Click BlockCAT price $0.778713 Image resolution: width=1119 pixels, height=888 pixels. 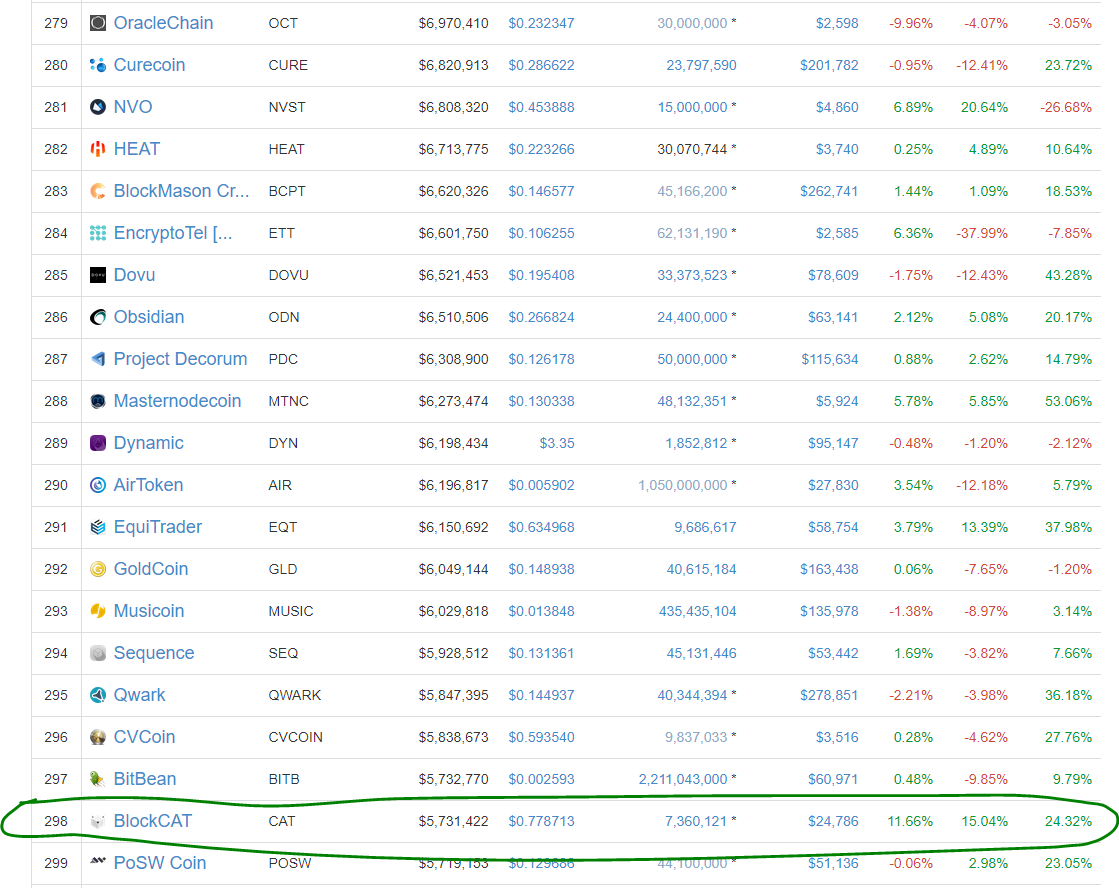pos(541,821)
